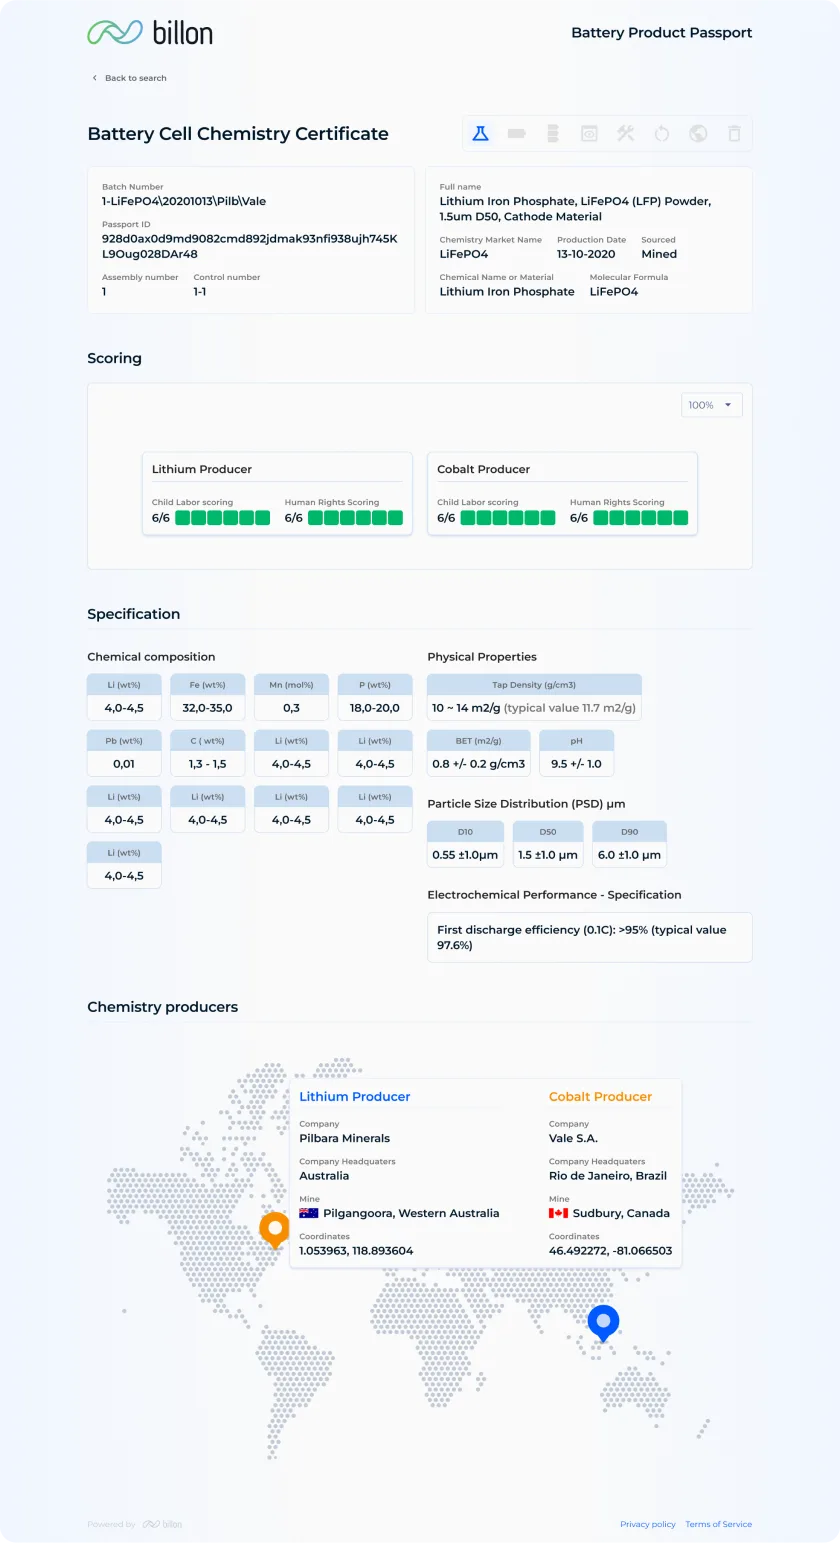The image size is (840, 1543).
Task: Click the Battery Product Passport header title
Action: click(x=661, y=33)
